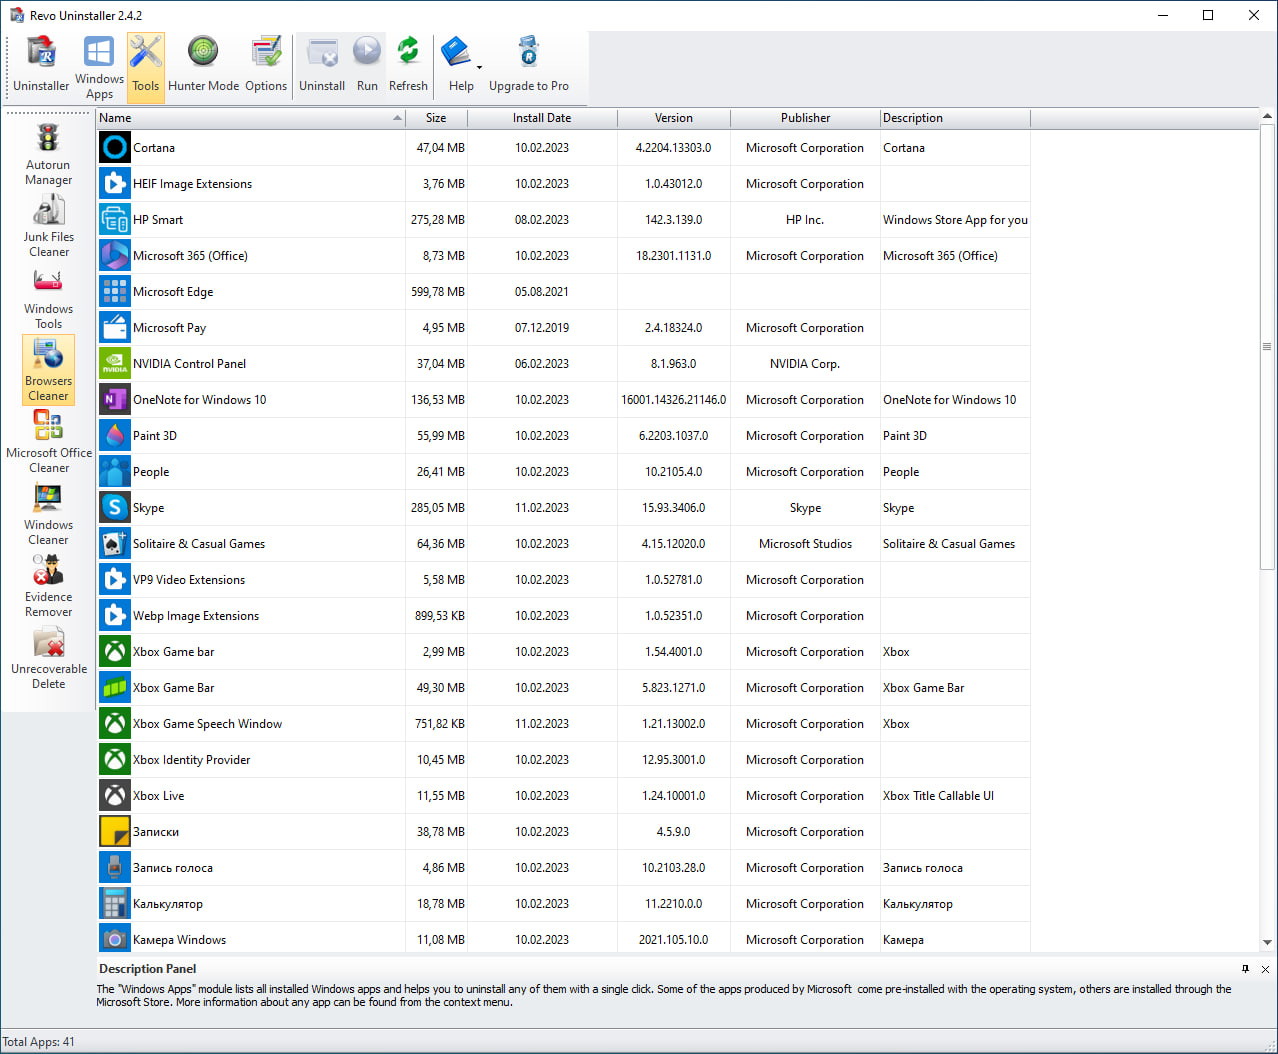Select NVIDIA Control Panel icon

click(x=115, y=364)
